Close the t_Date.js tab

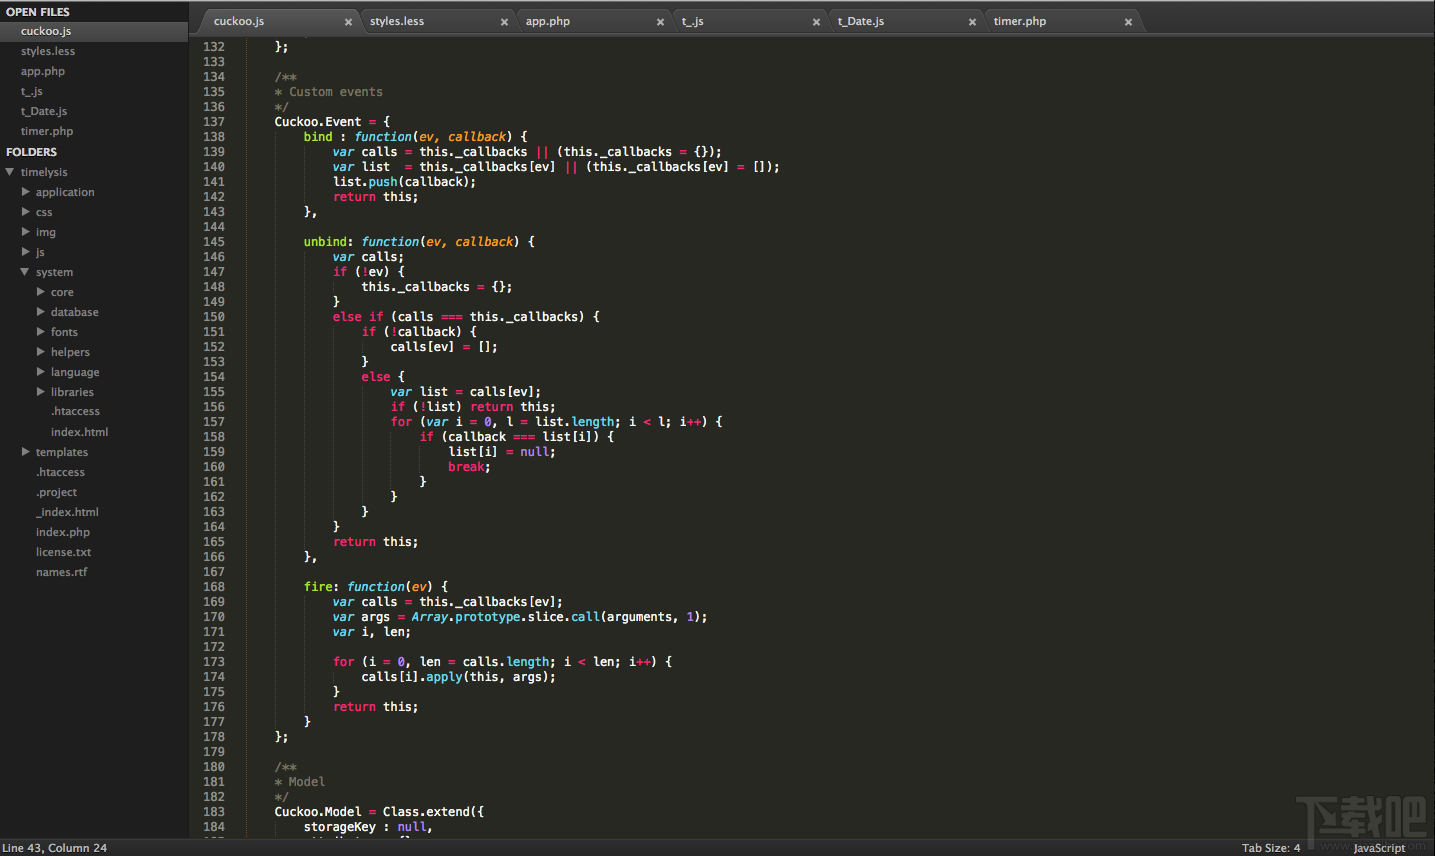click(971, 20)
